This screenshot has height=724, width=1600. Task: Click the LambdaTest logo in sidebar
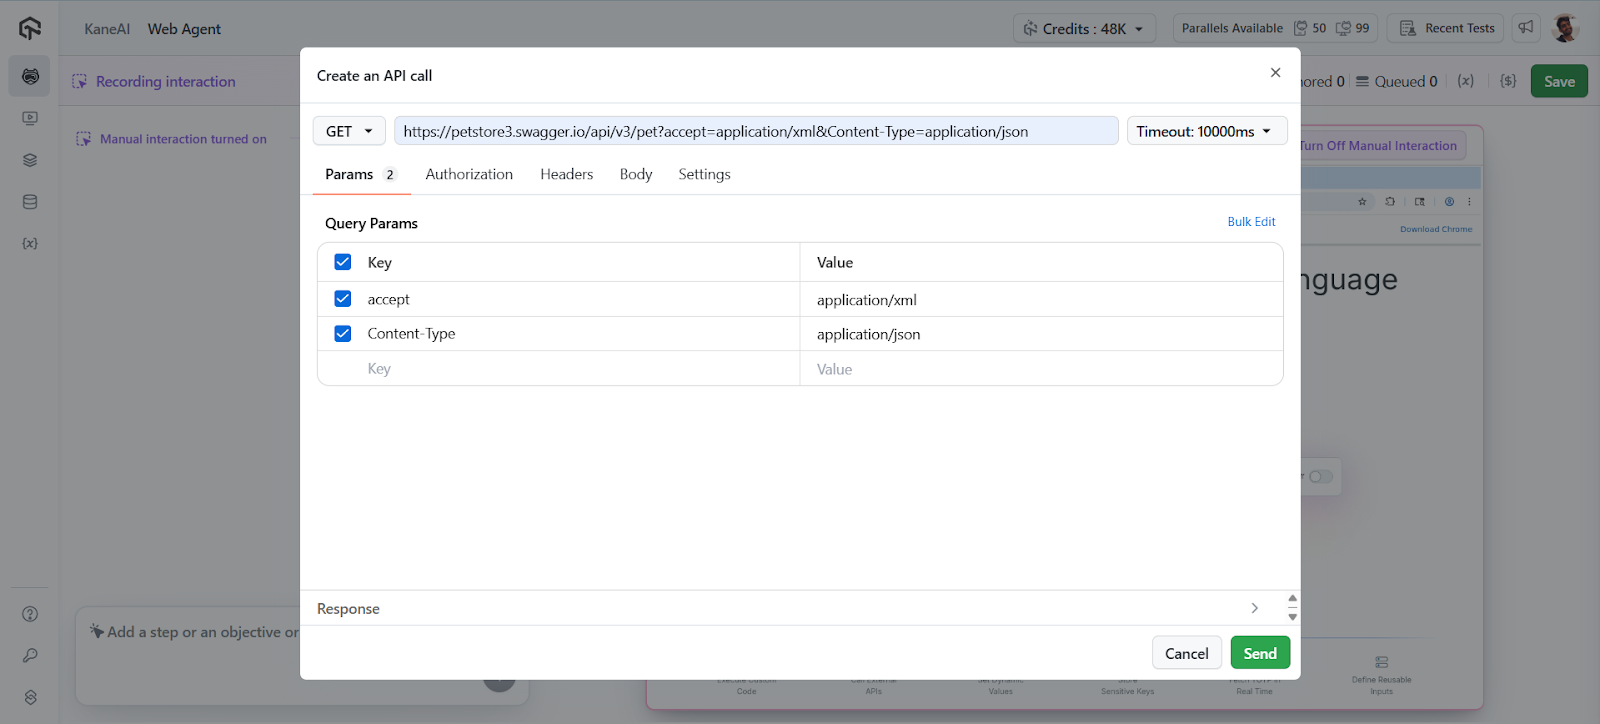[30, 28]
